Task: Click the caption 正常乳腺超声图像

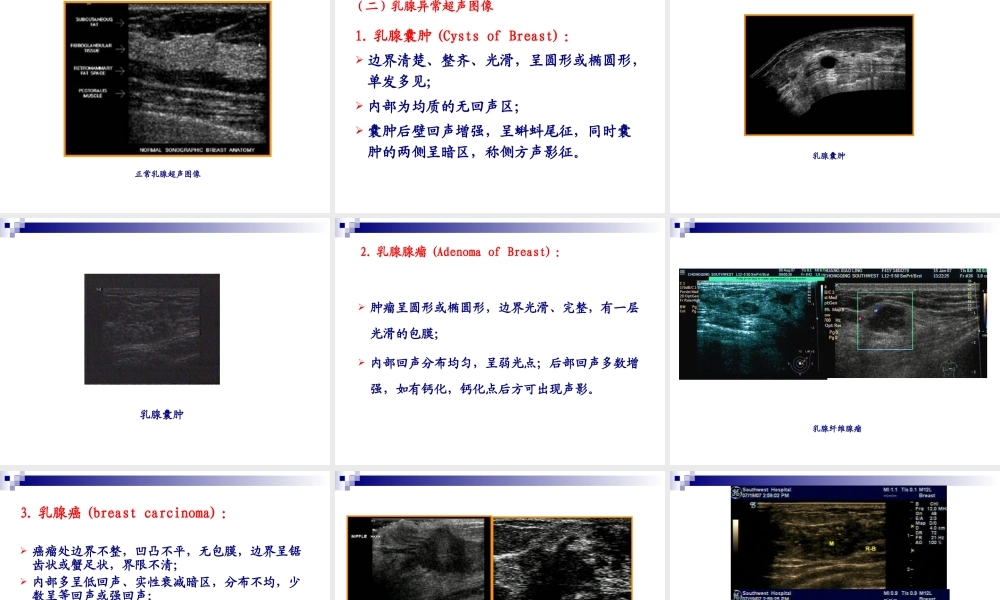Action: coord(170,172)
